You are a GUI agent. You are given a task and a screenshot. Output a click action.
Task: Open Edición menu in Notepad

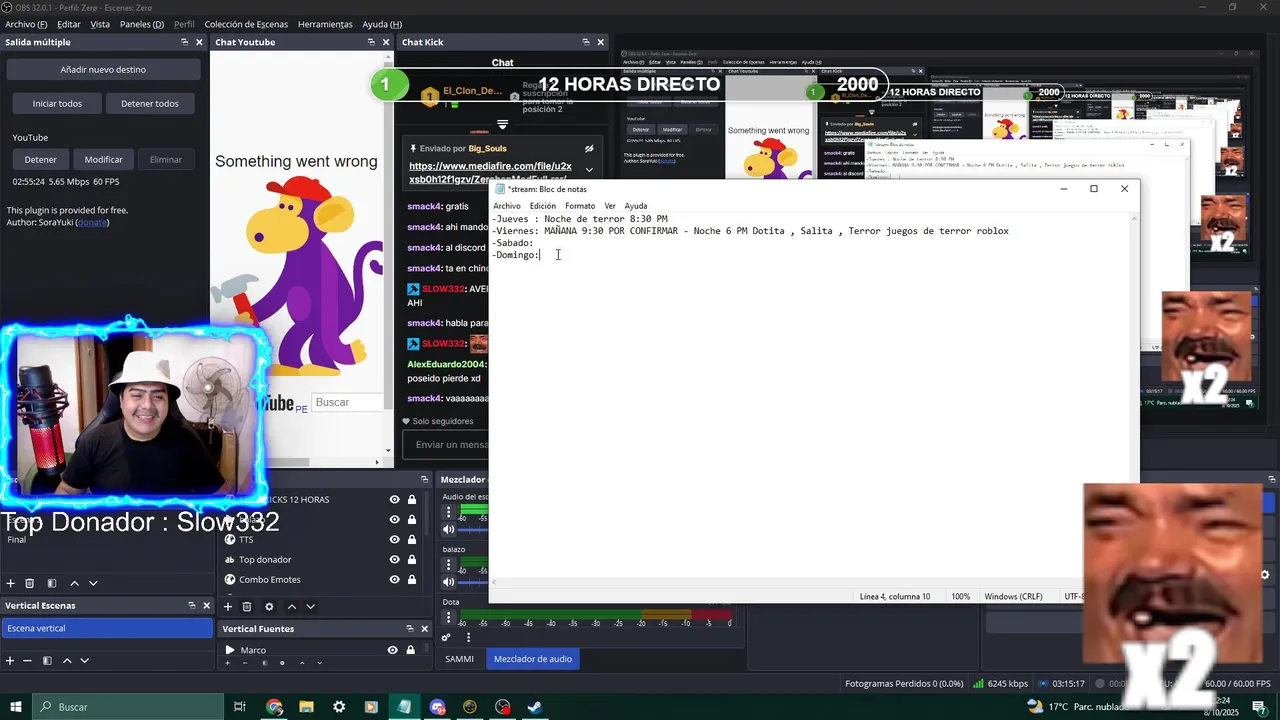[x=543, y=206]
